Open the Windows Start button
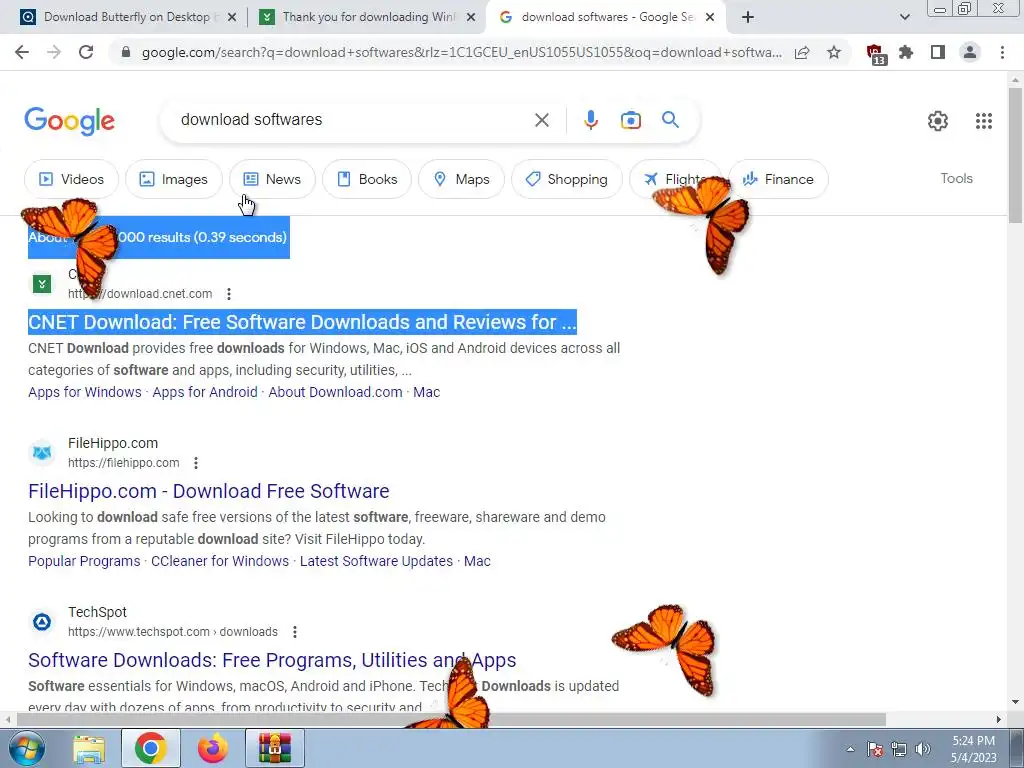 click(26, 748)
